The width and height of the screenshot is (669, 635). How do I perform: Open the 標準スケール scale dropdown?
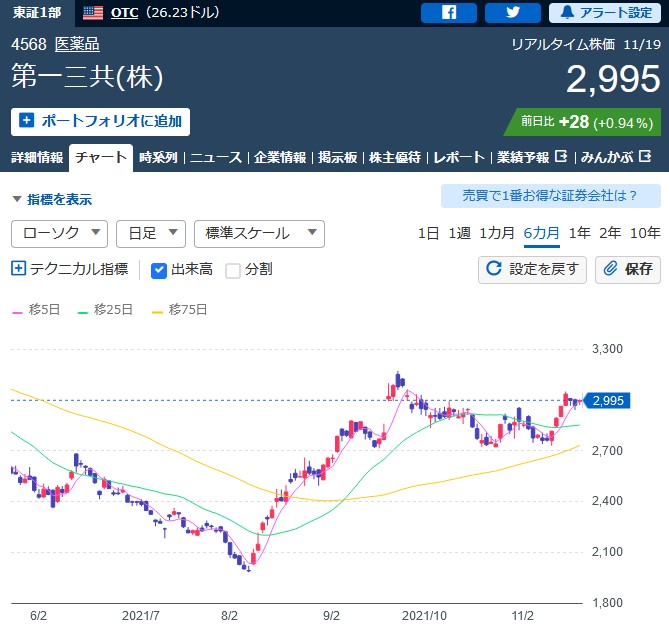coord(259,233)
